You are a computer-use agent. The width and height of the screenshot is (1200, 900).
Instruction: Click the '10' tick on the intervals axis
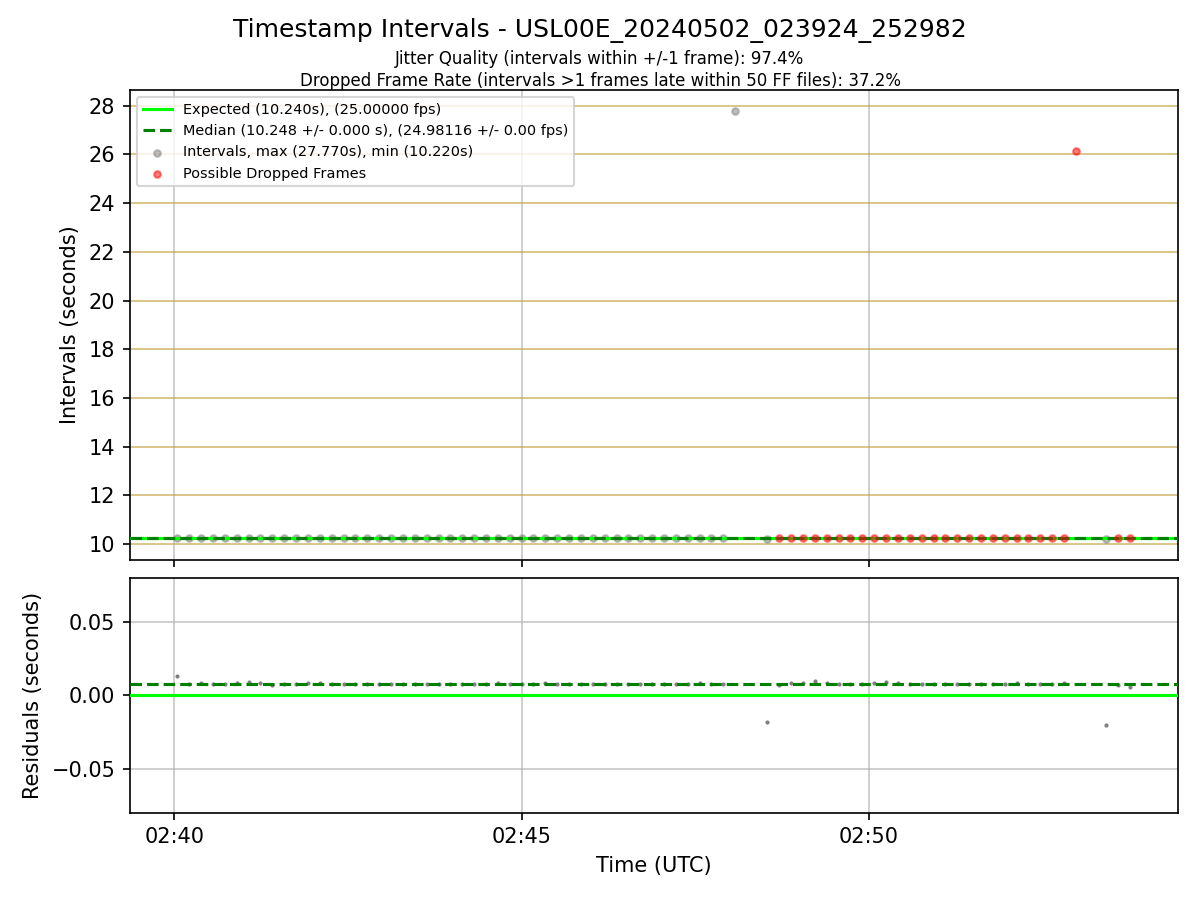(x=102, y=544)
